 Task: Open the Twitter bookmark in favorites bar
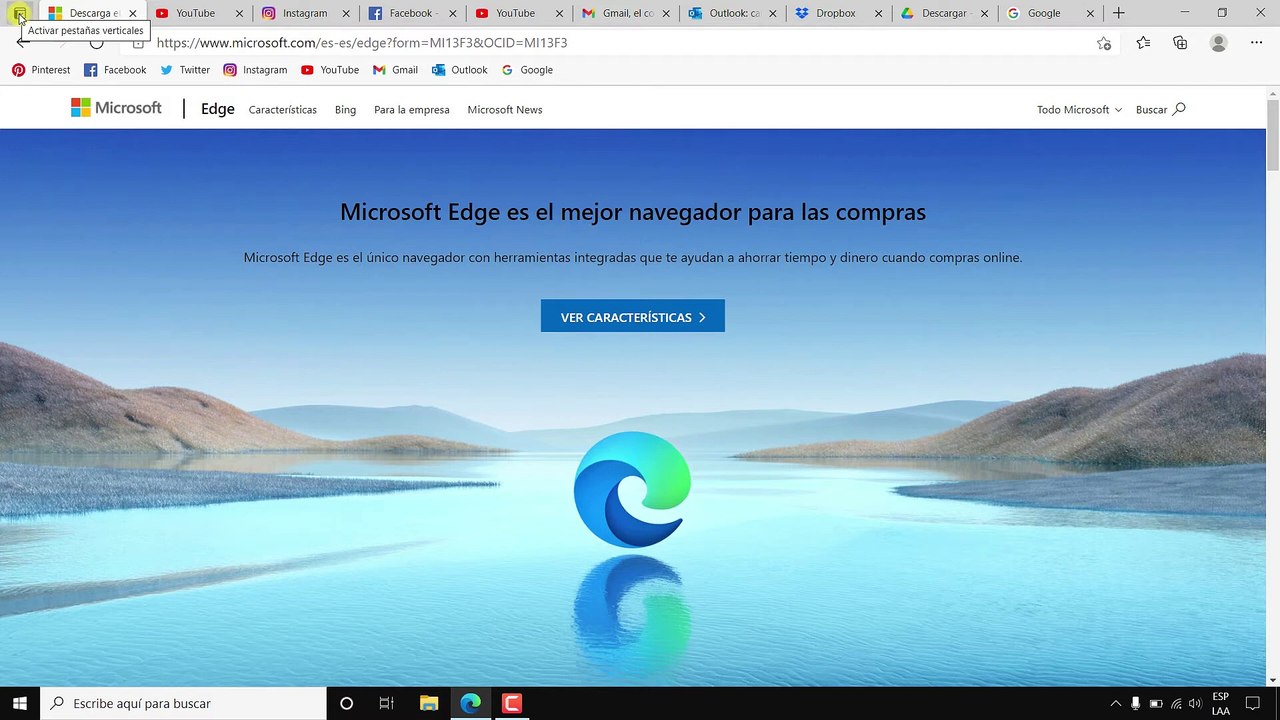[x=185, y=70]
